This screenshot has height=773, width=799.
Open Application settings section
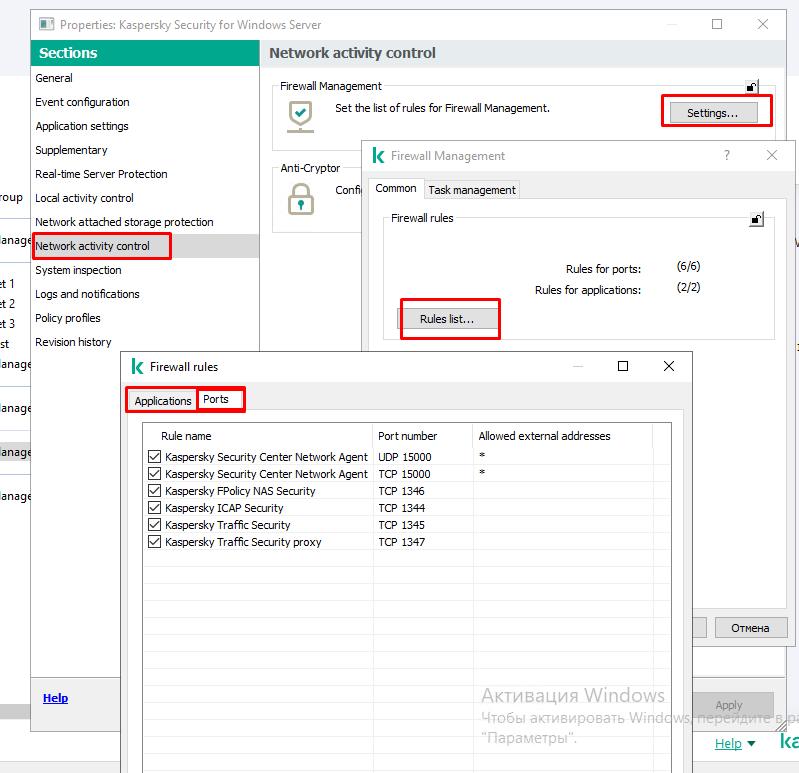tap(82, 126)
